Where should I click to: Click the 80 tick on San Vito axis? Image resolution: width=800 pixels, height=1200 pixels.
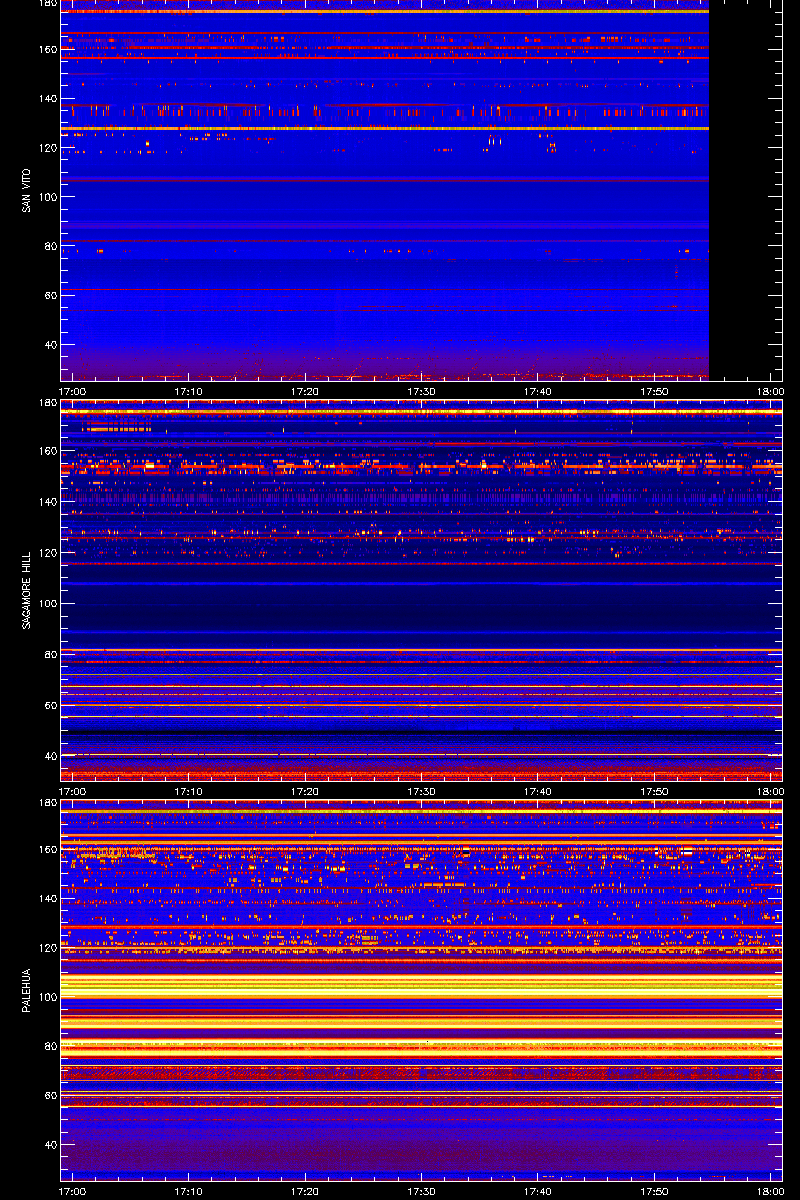(x=50, y=246)
